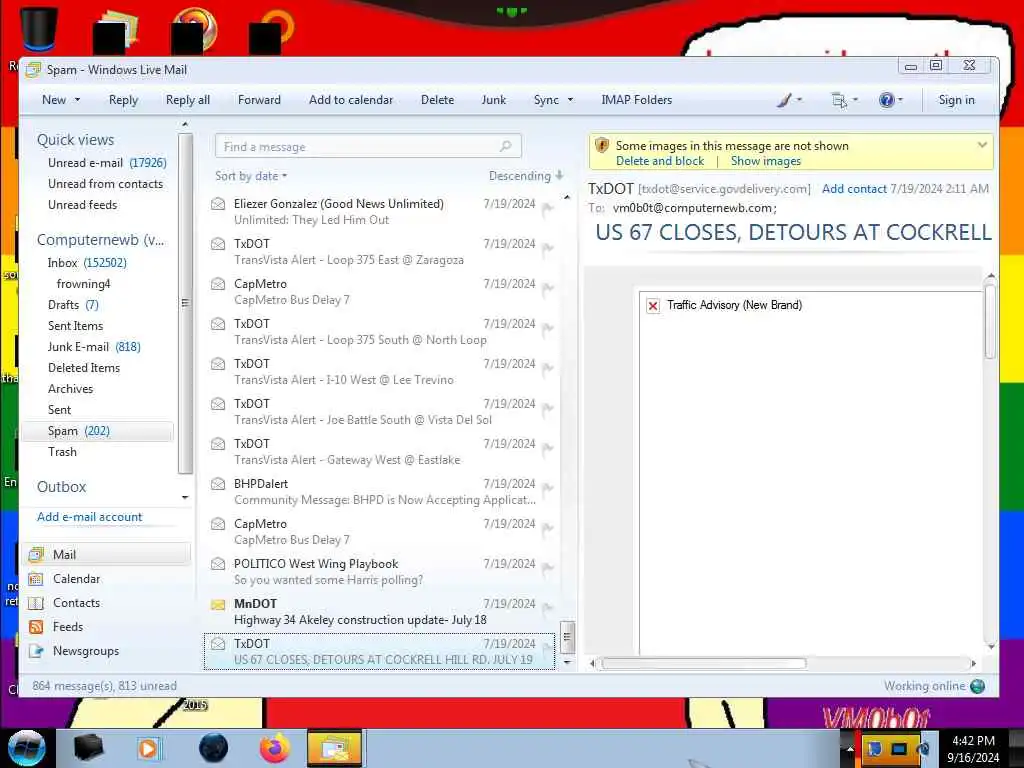Viewport: 1024px width, 768px height.
Task: Click Add to calendar
Action: click(x=351, y=100)
